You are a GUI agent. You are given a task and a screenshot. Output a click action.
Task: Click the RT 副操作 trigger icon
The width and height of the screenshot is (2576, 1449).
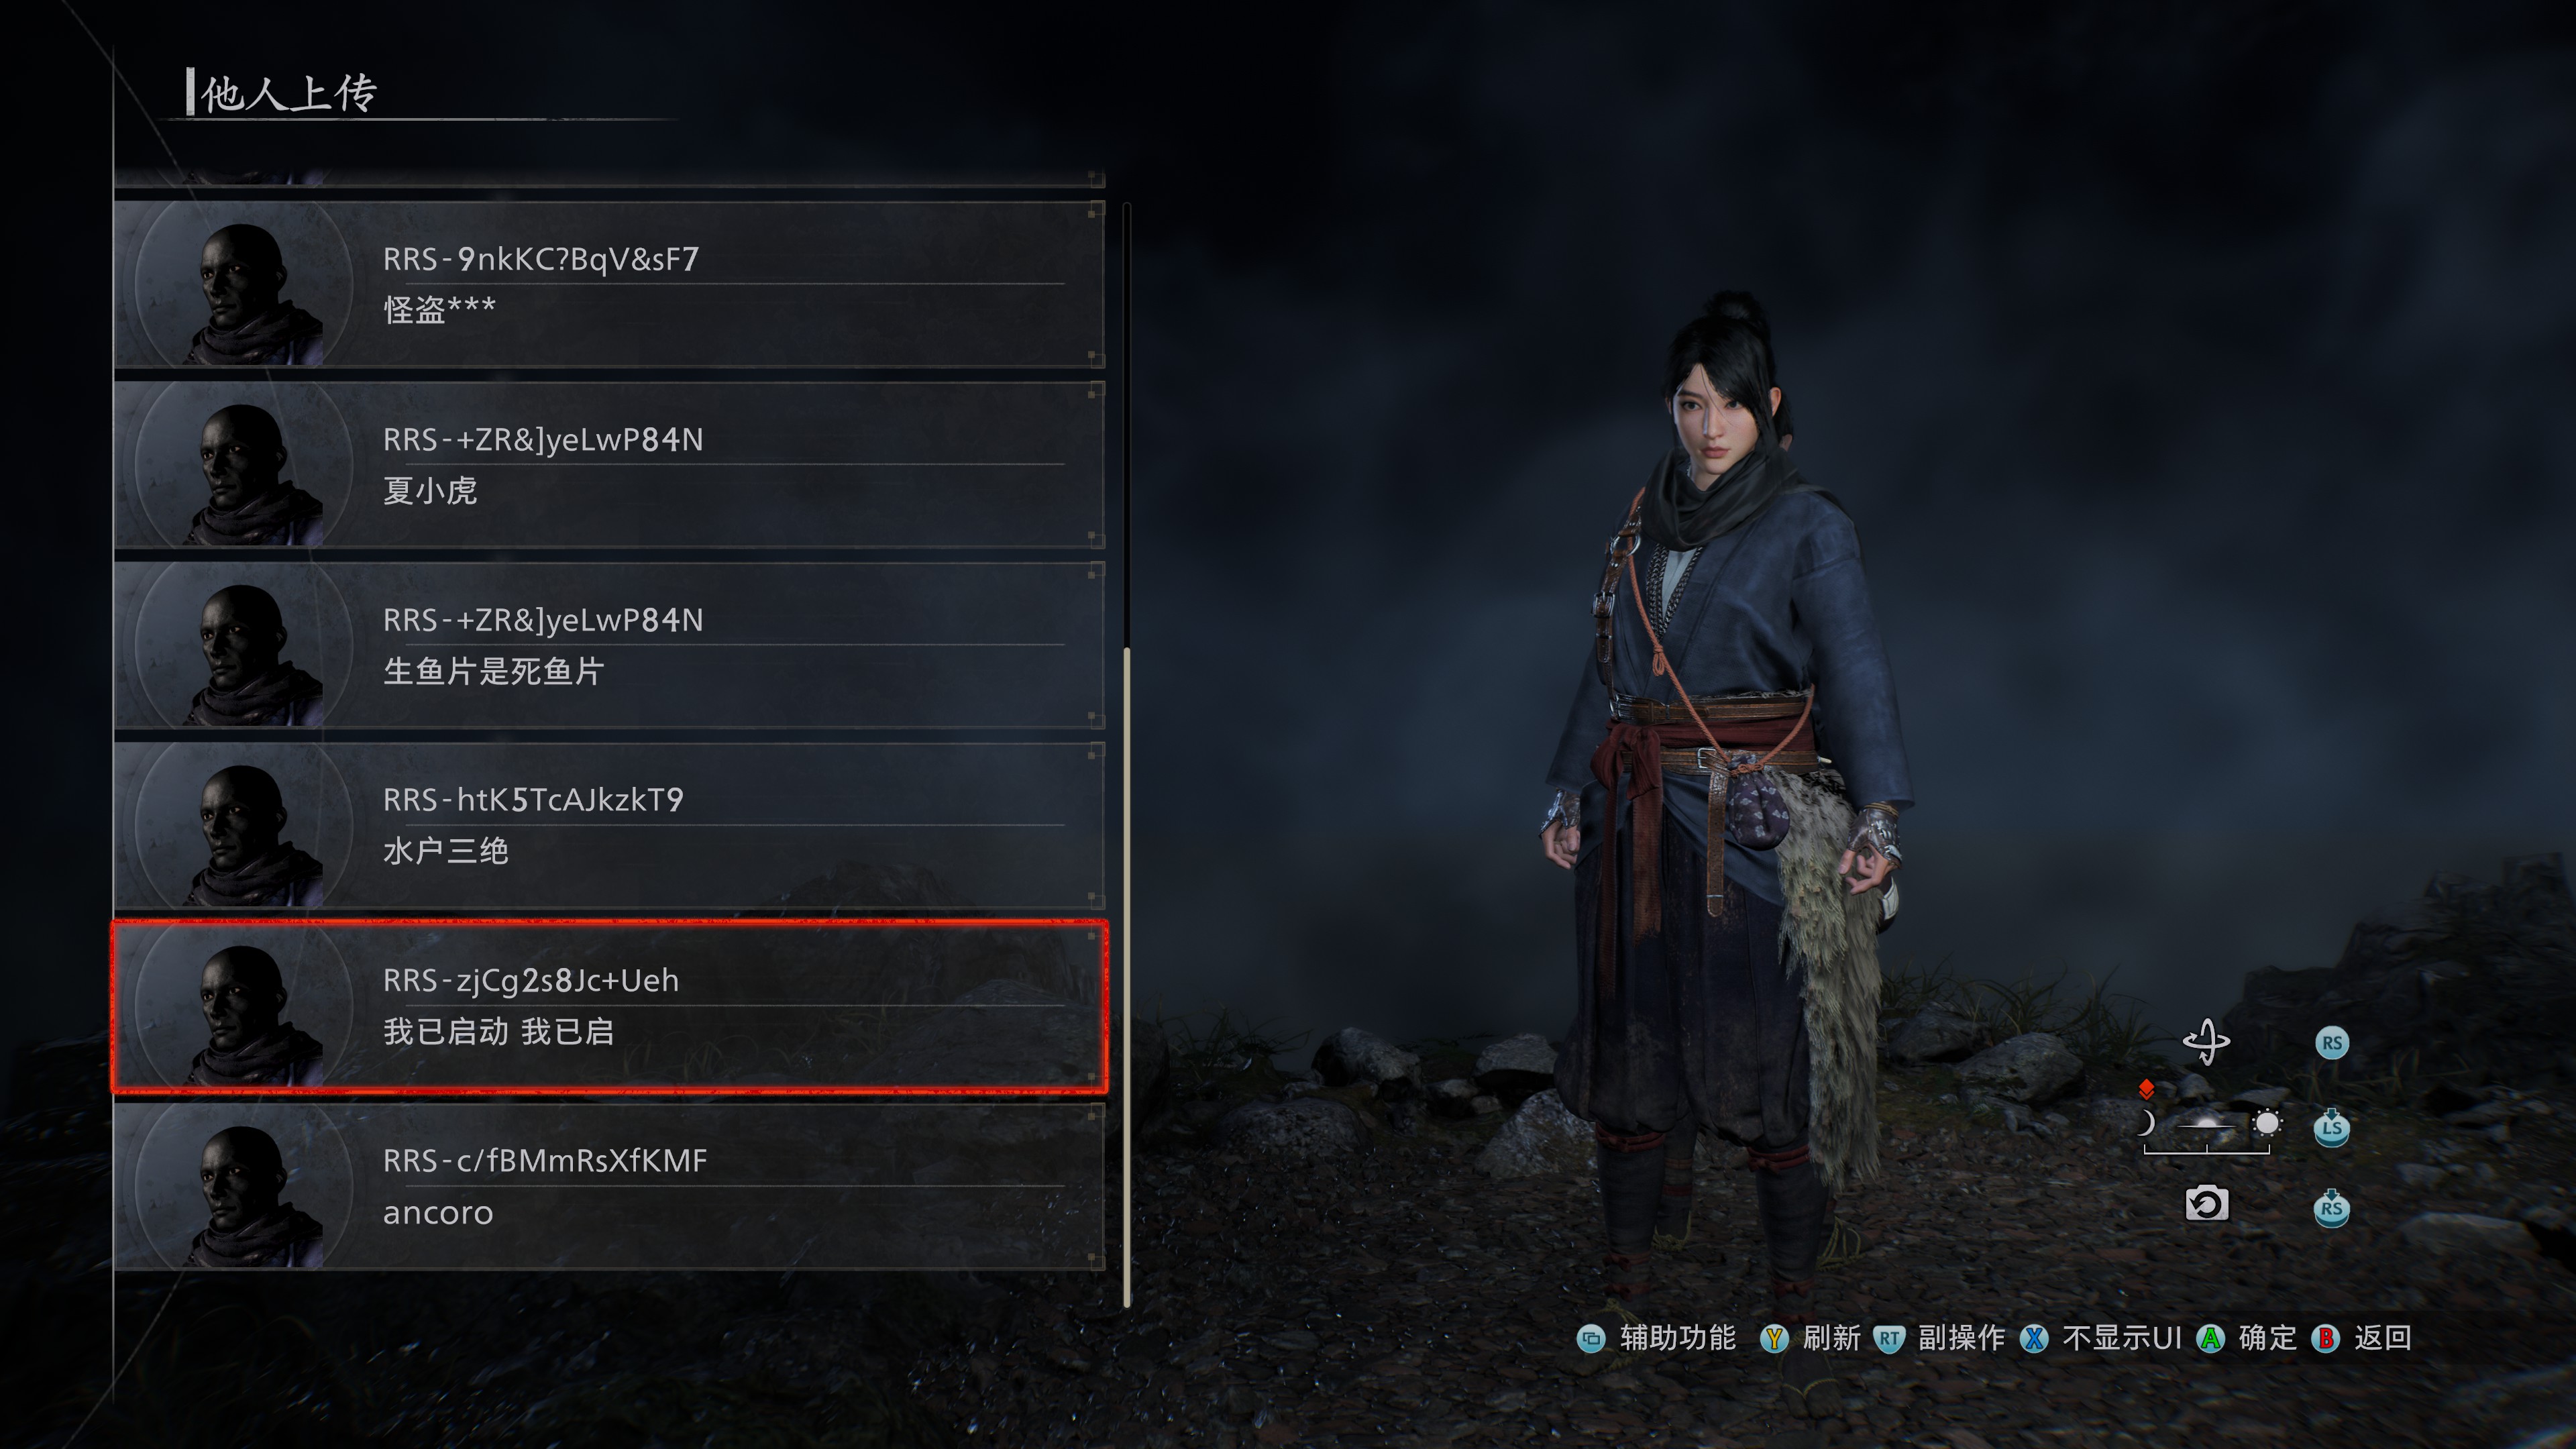[x=1889, y=1339]
